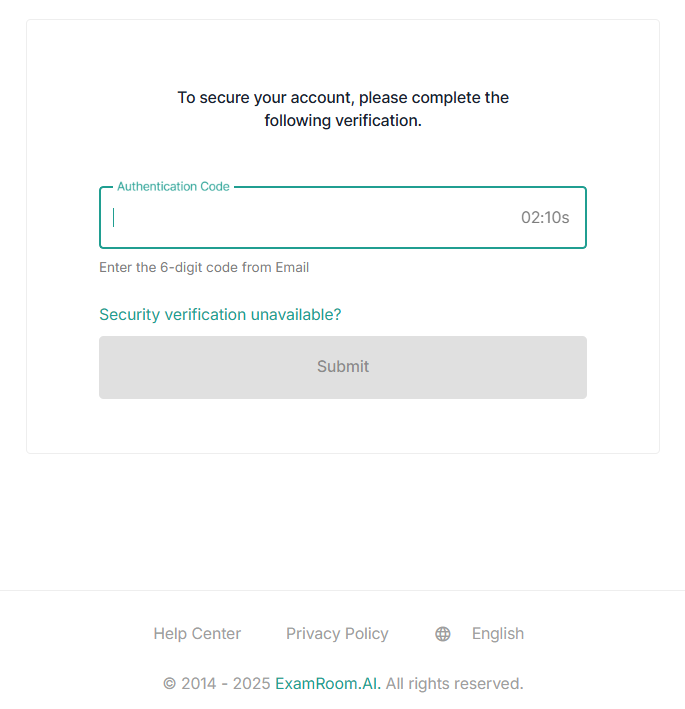
Task: Open the Help Center link
Action: pos(197,634)
